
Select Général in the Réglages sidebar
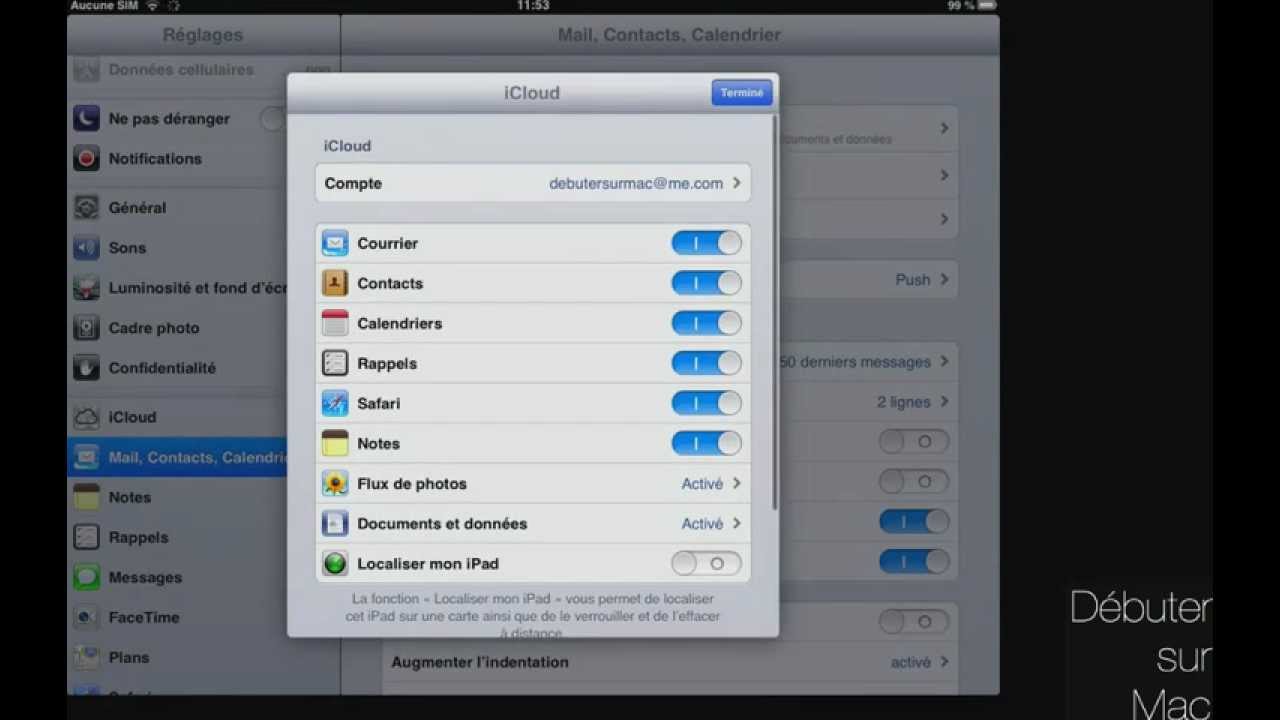click(x=177, y=207)
